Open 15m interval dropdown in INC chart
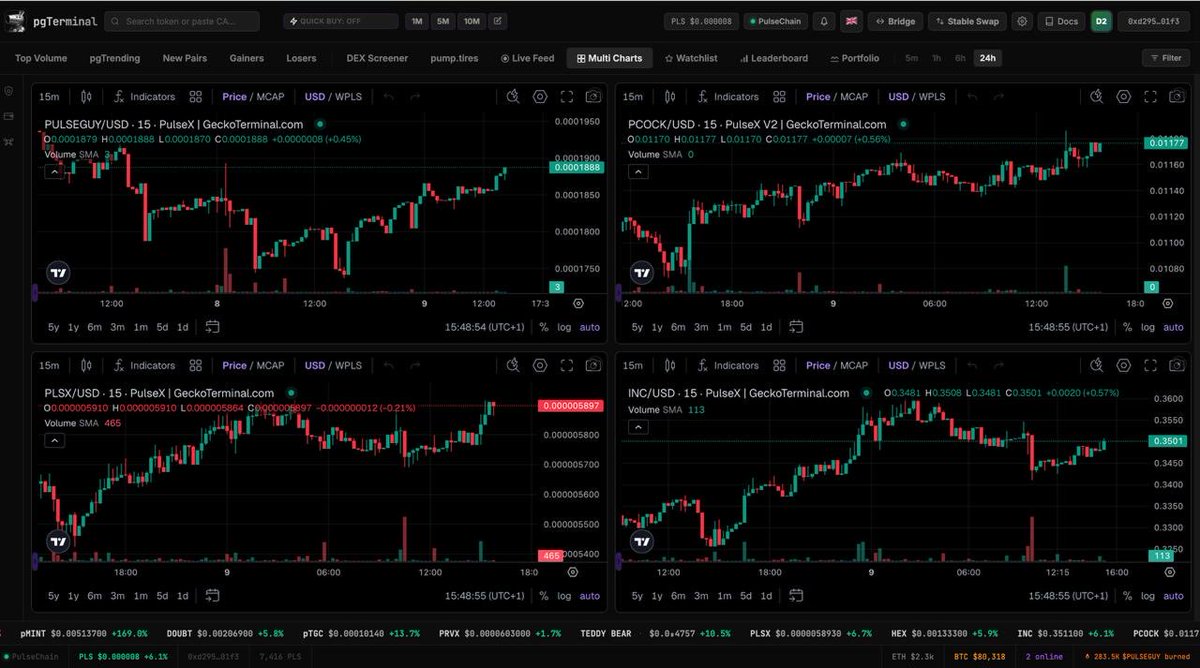This screenshot has width=1200, height=668. (632, 365)
